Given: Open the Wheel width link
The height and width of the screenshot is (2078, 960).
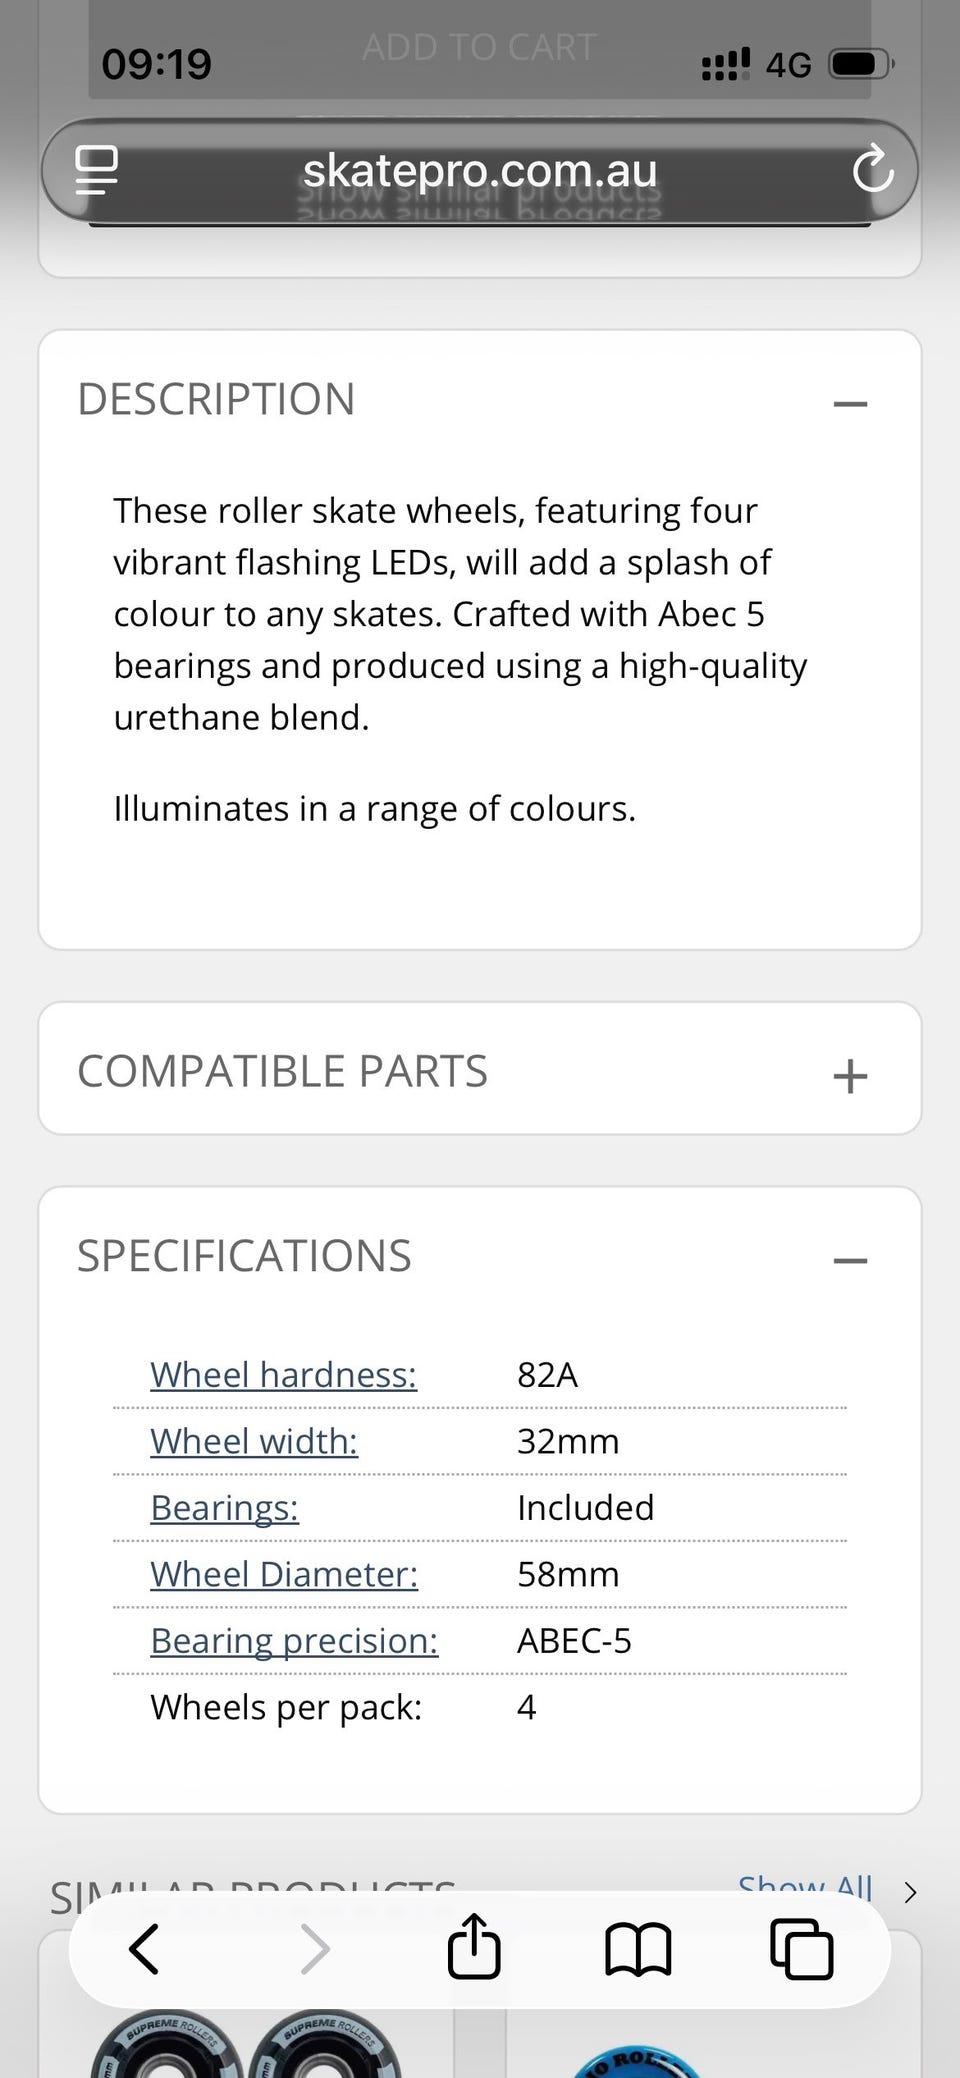Looking at the screenshot, I should click(254, 1441).
